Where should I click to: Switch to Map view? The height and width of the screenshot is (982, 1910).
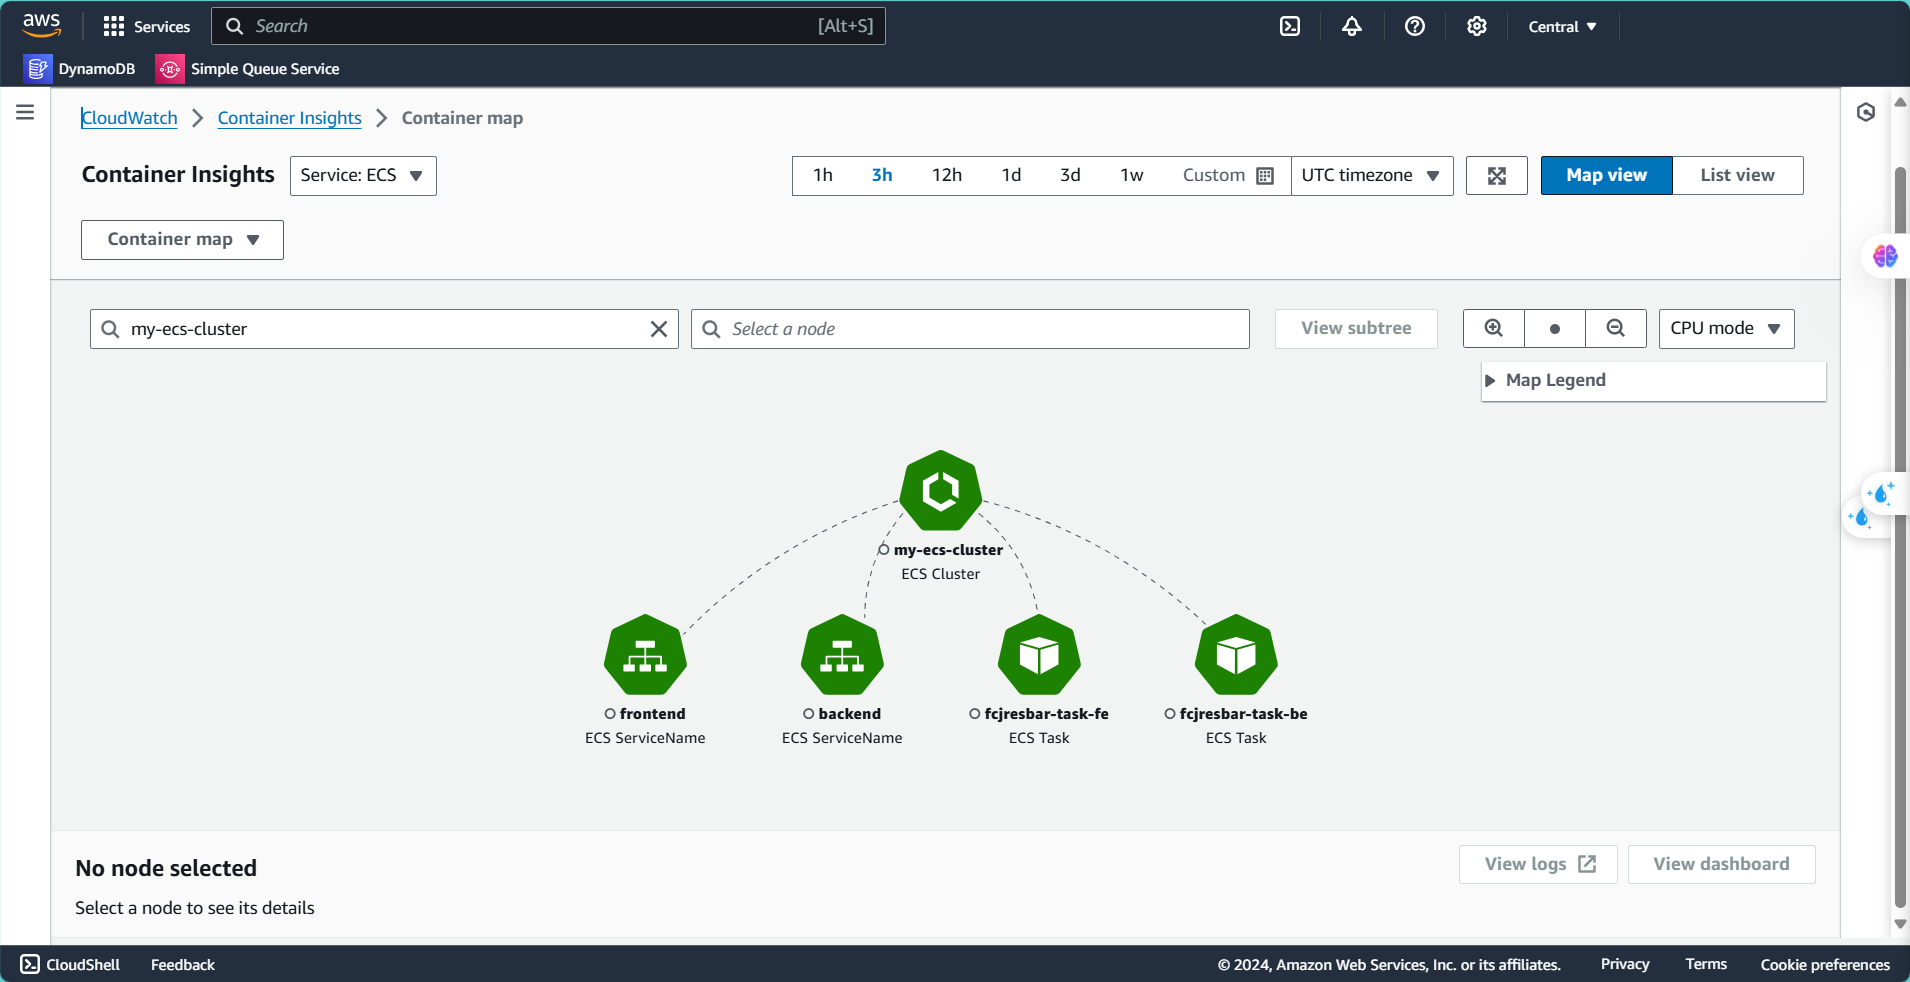[x=1606, y=175]
